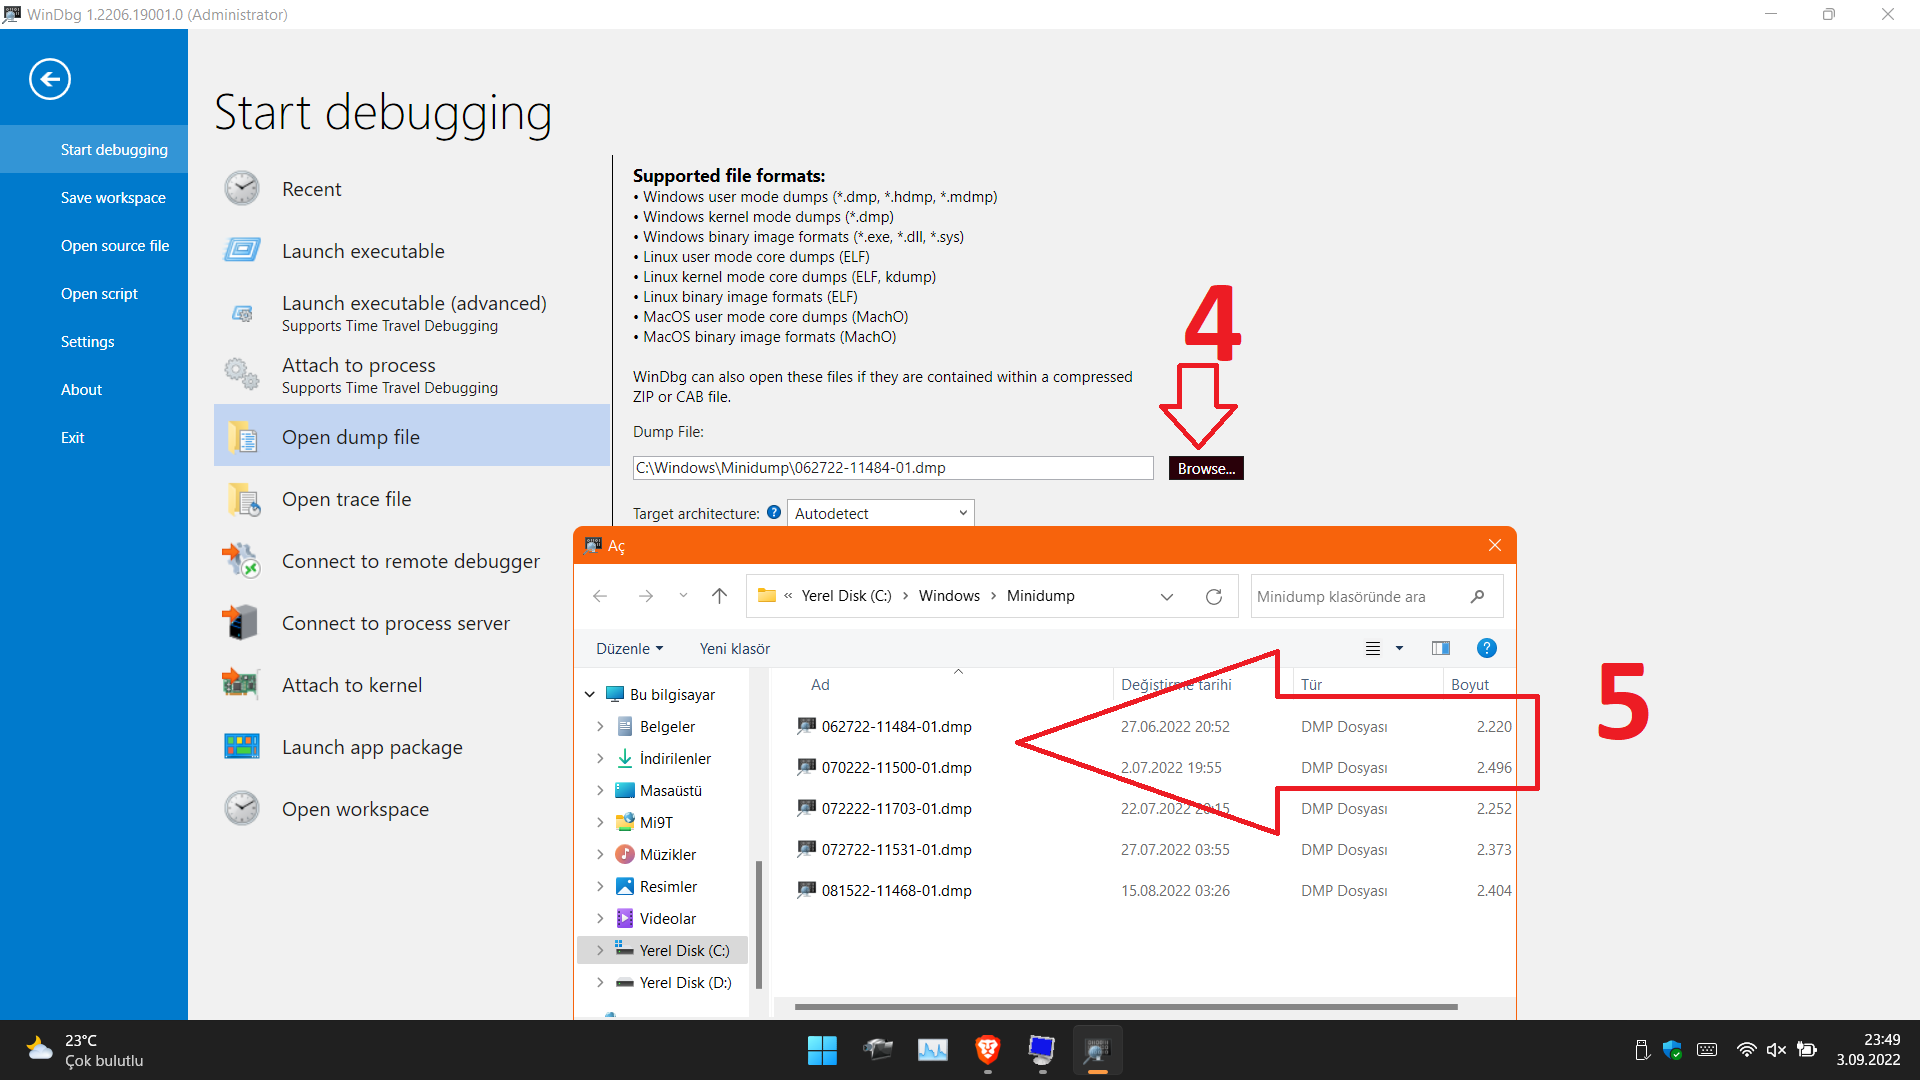This screenshot has width=1920, height=1080.
Task: Click Connect to remote debugger icon
Action: tap(241, 560)
